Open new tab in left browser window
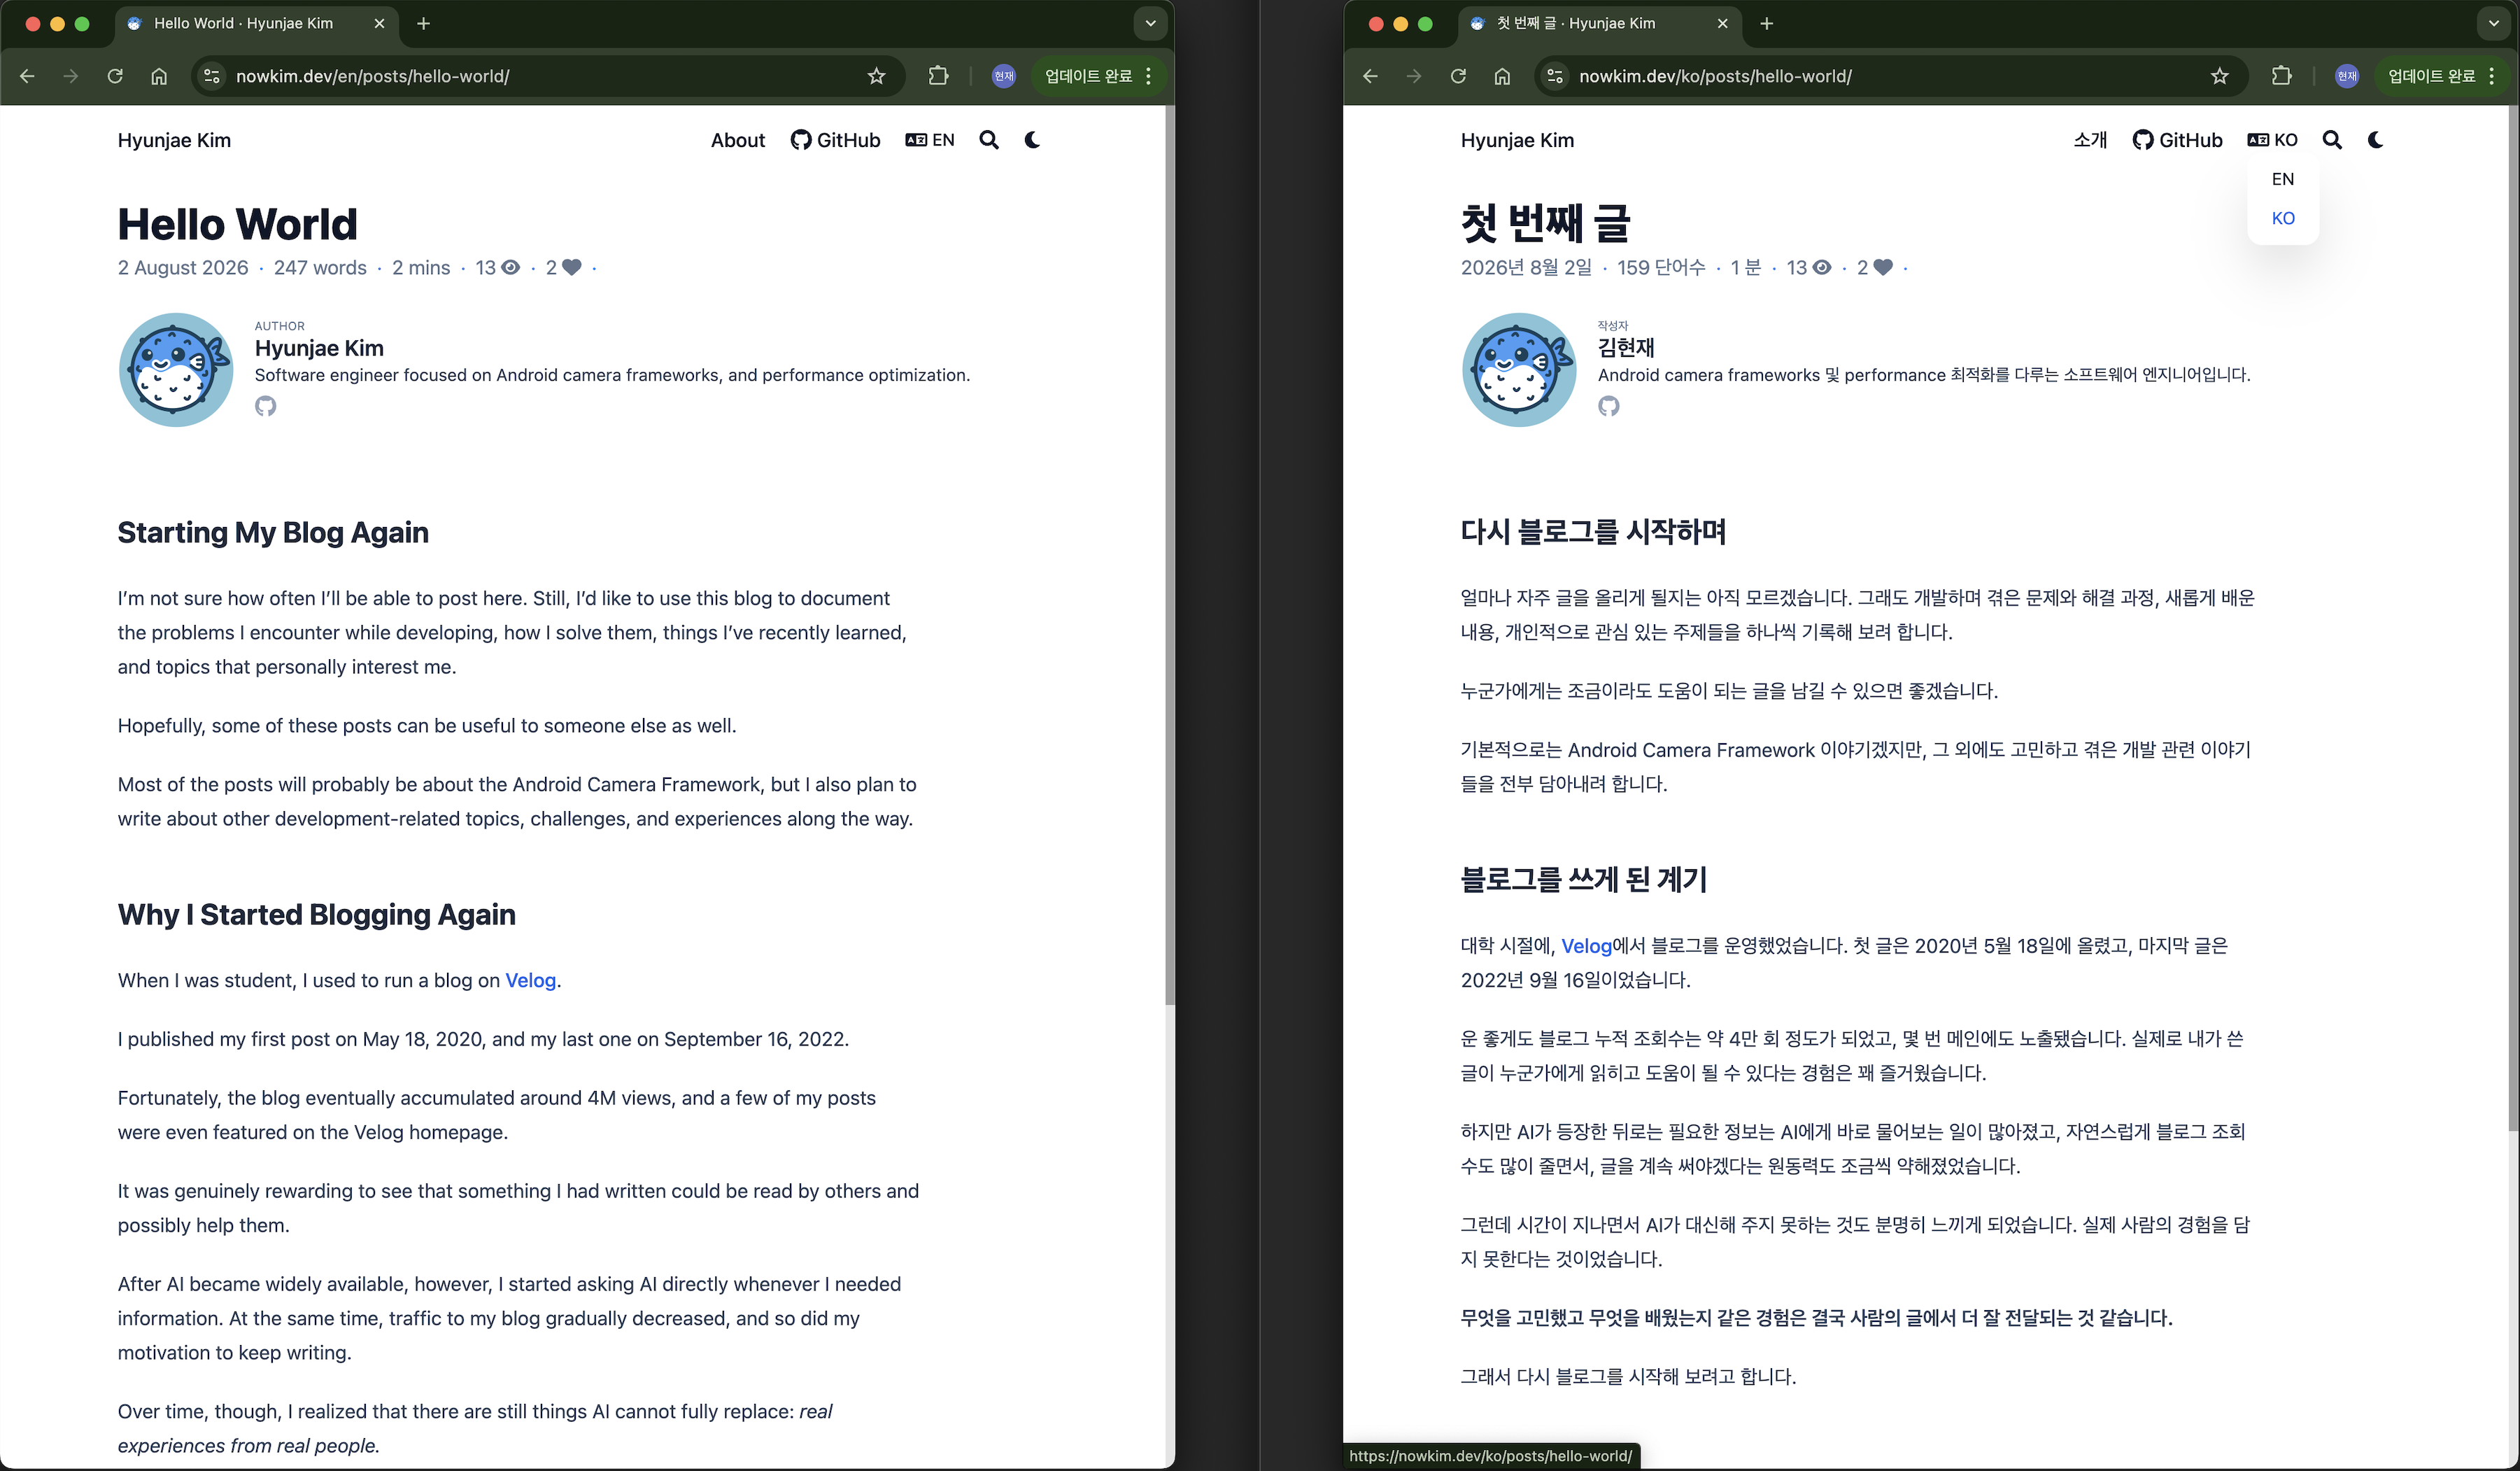This screenshot has height=1471, width=2520. (x=423, y=23)
